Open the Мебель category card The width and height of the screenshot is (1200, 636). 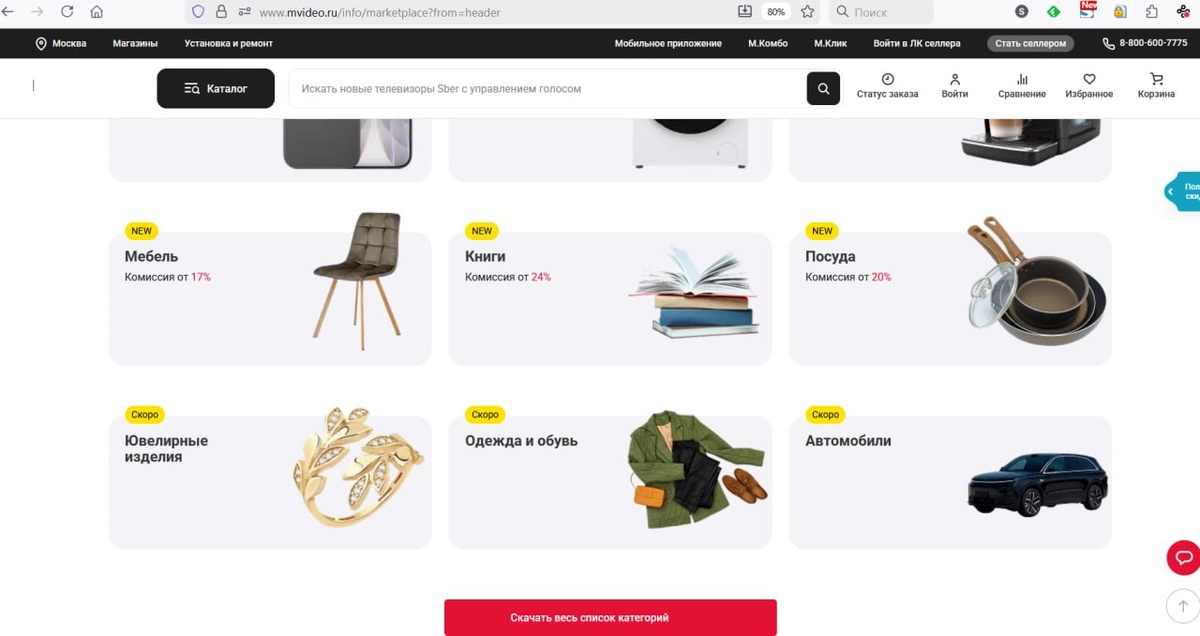coord(270,299)
